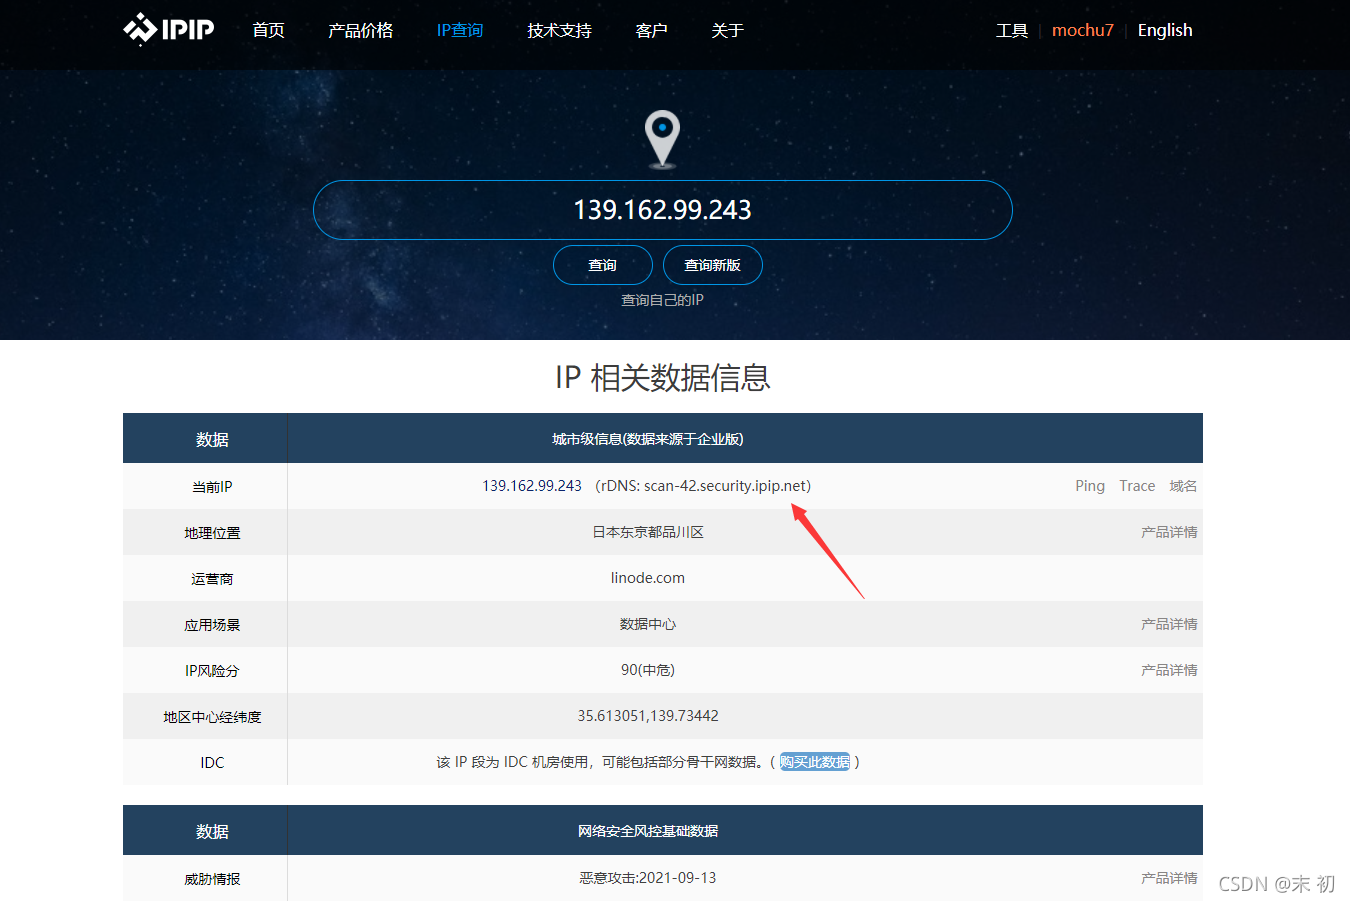
Task: Click the 城市级信息 table header
Action: pyautogui.click(x=648, y=439)
